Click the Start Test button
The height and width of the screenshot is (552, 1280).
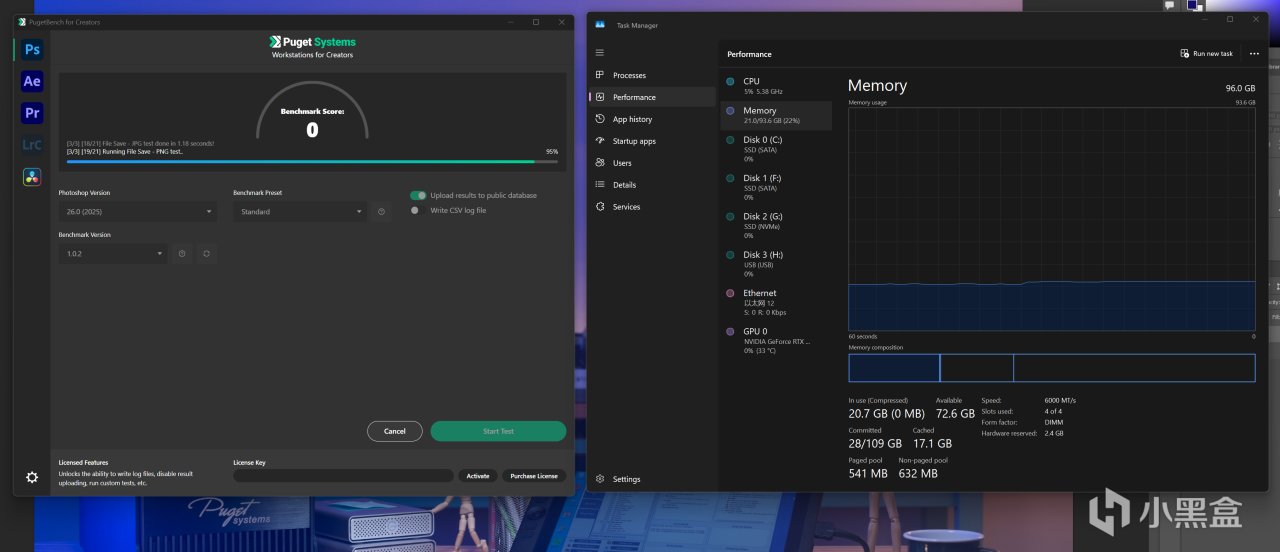tap(498, 431)
